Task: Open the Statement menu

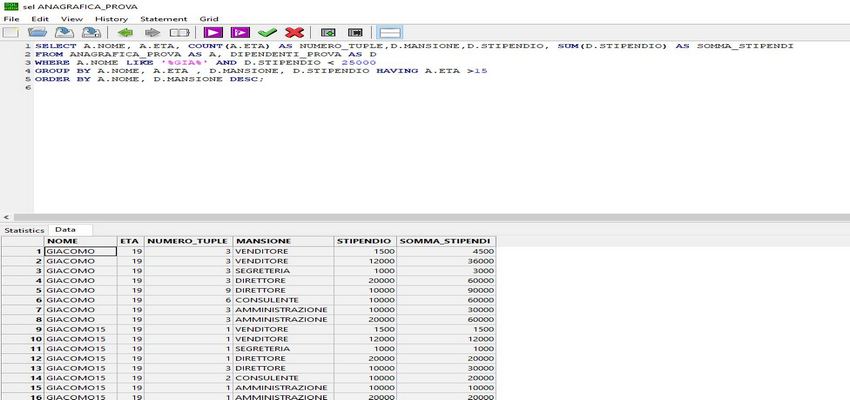Action: [x=164, y=19]
